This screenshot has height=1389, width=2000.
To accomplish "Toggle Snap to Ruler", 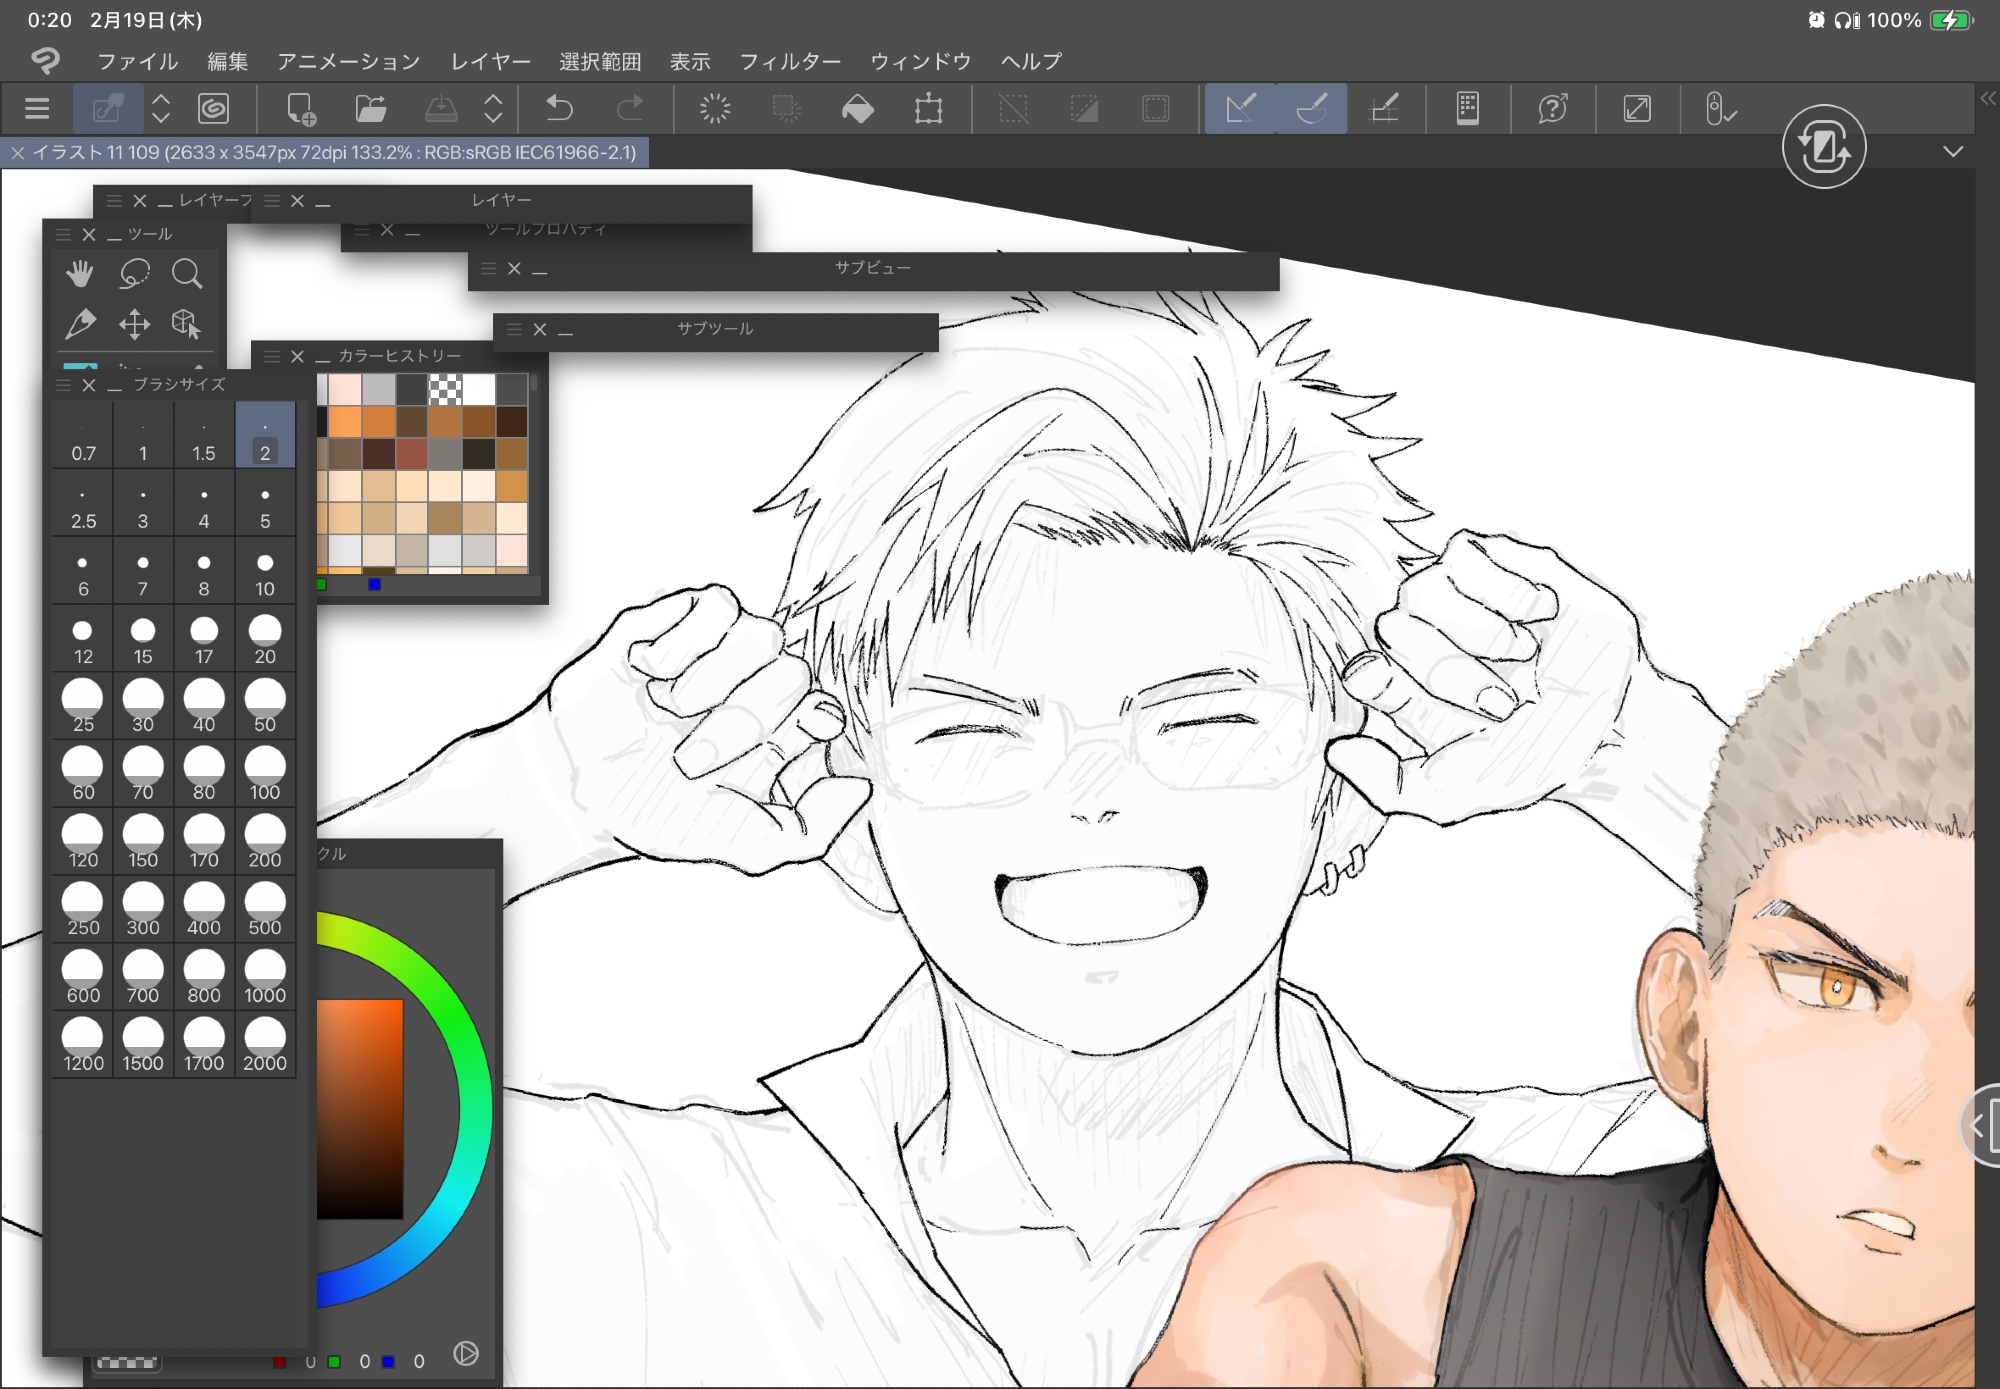I will click(1241, 108).
